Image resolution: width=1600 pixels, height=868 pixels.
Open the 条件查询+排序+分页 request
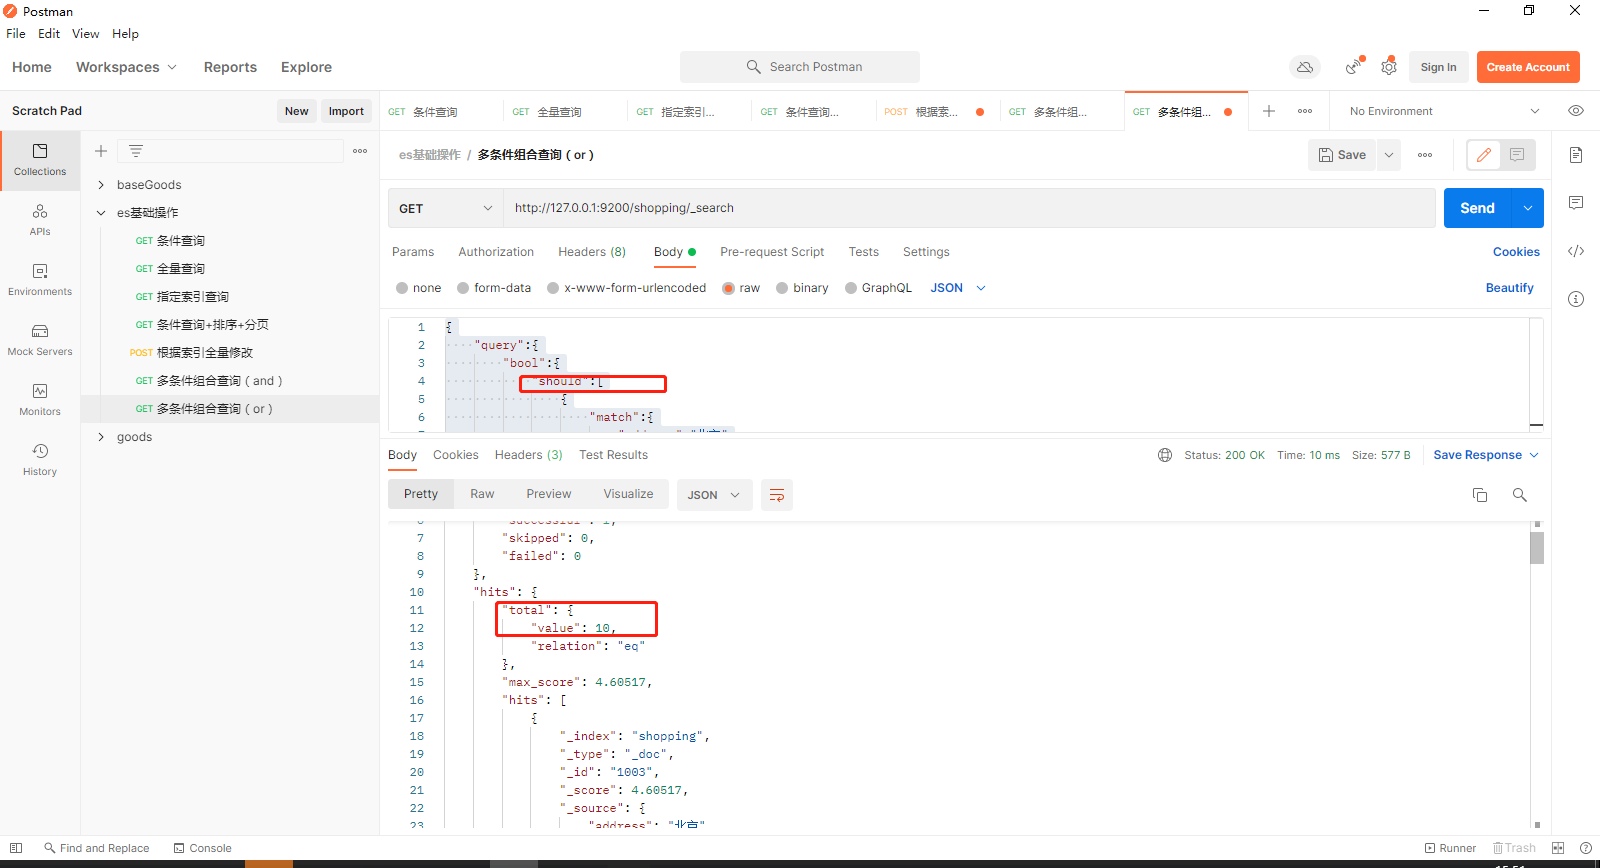[x=212, y=325]
